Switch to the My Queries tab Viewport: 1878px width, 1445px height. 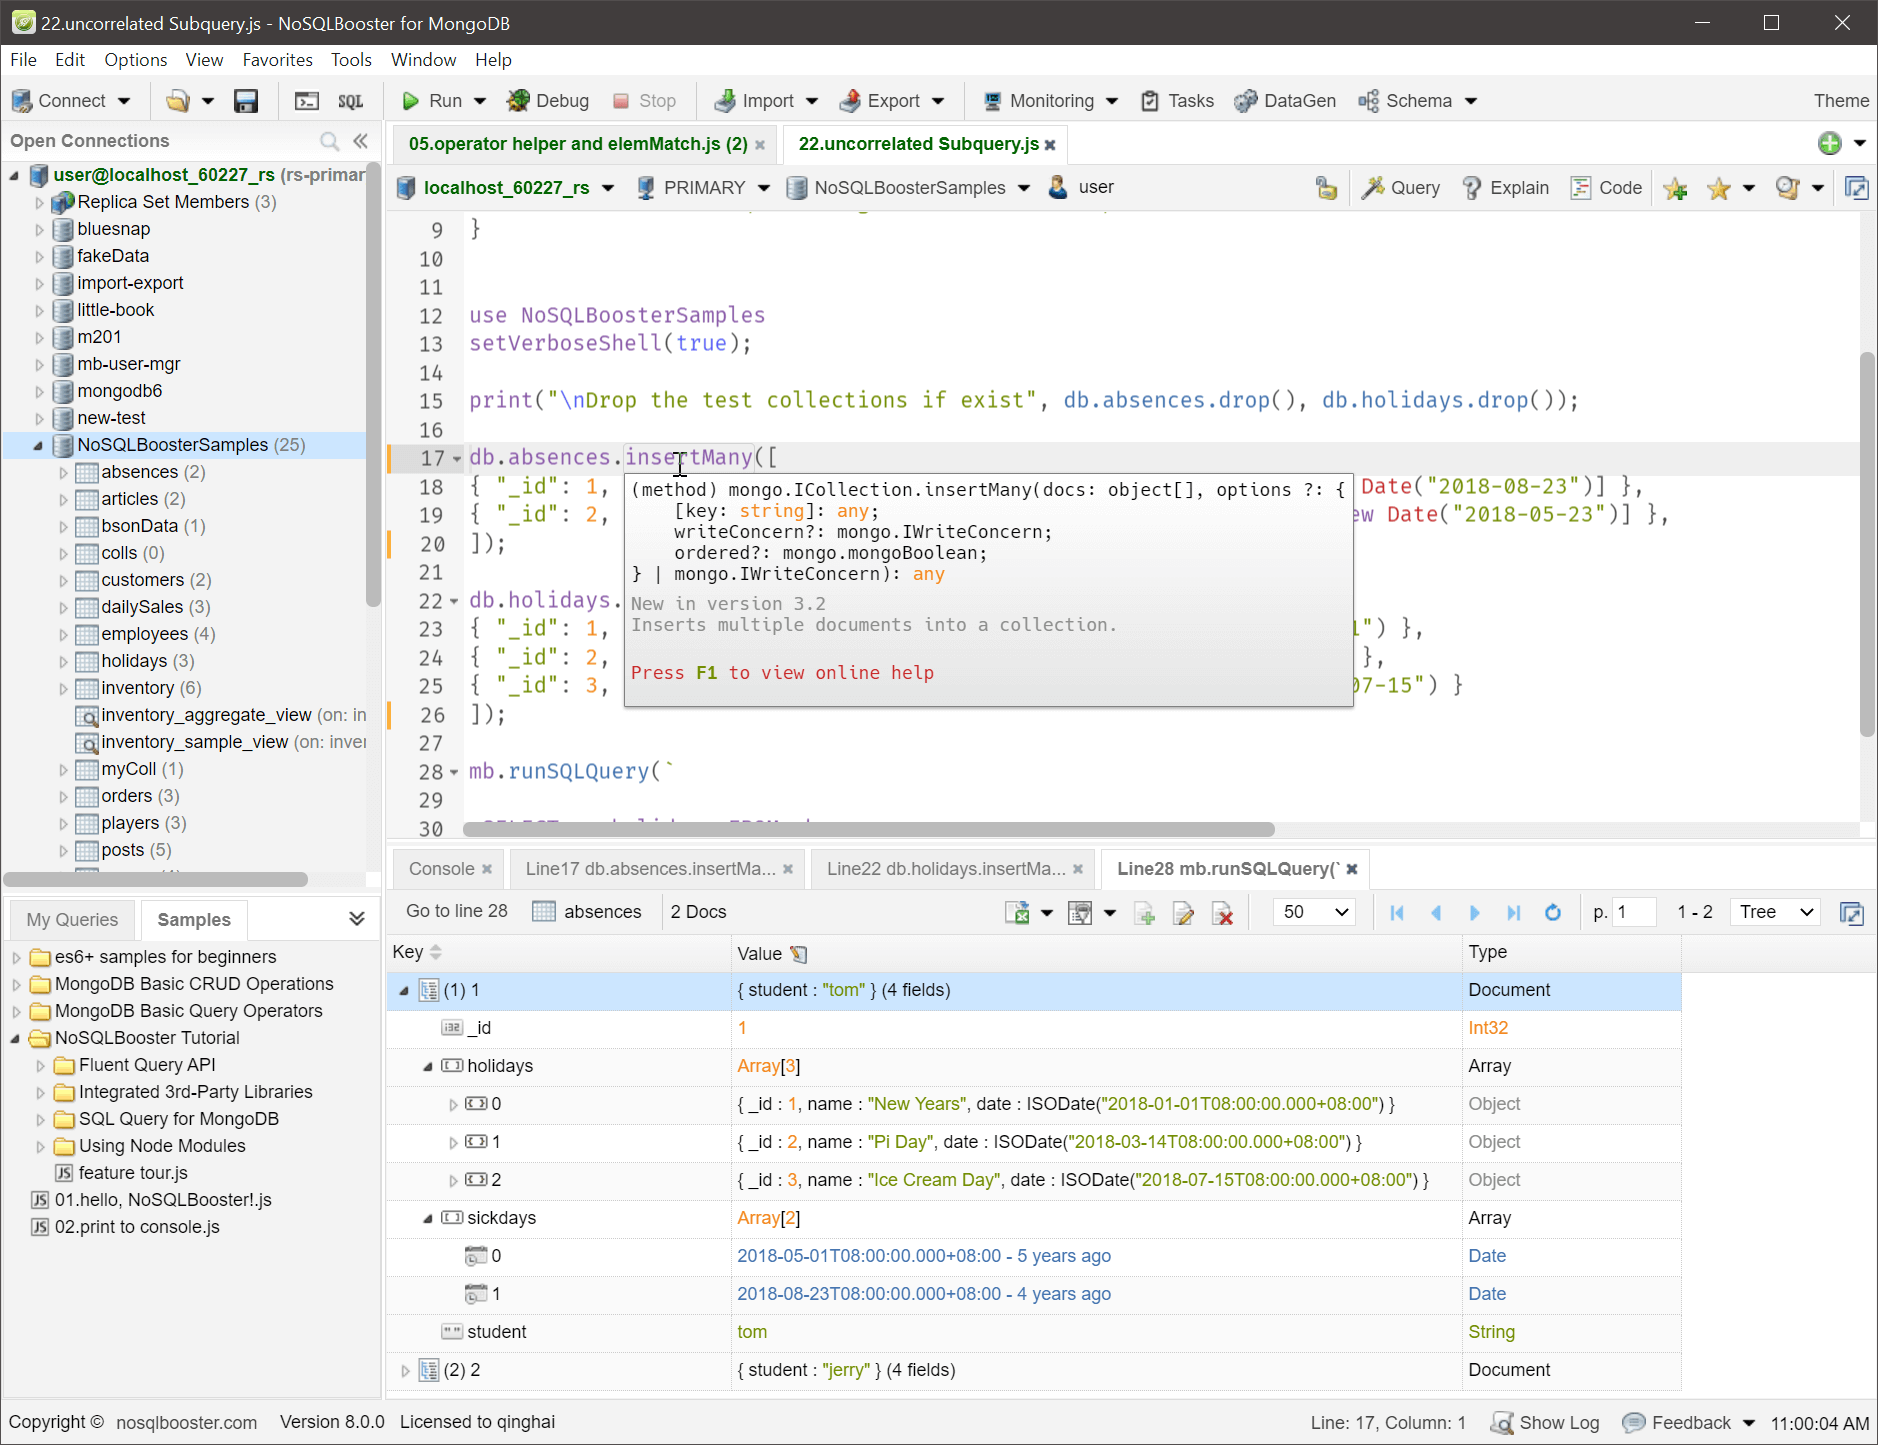[x=72, y=920]
